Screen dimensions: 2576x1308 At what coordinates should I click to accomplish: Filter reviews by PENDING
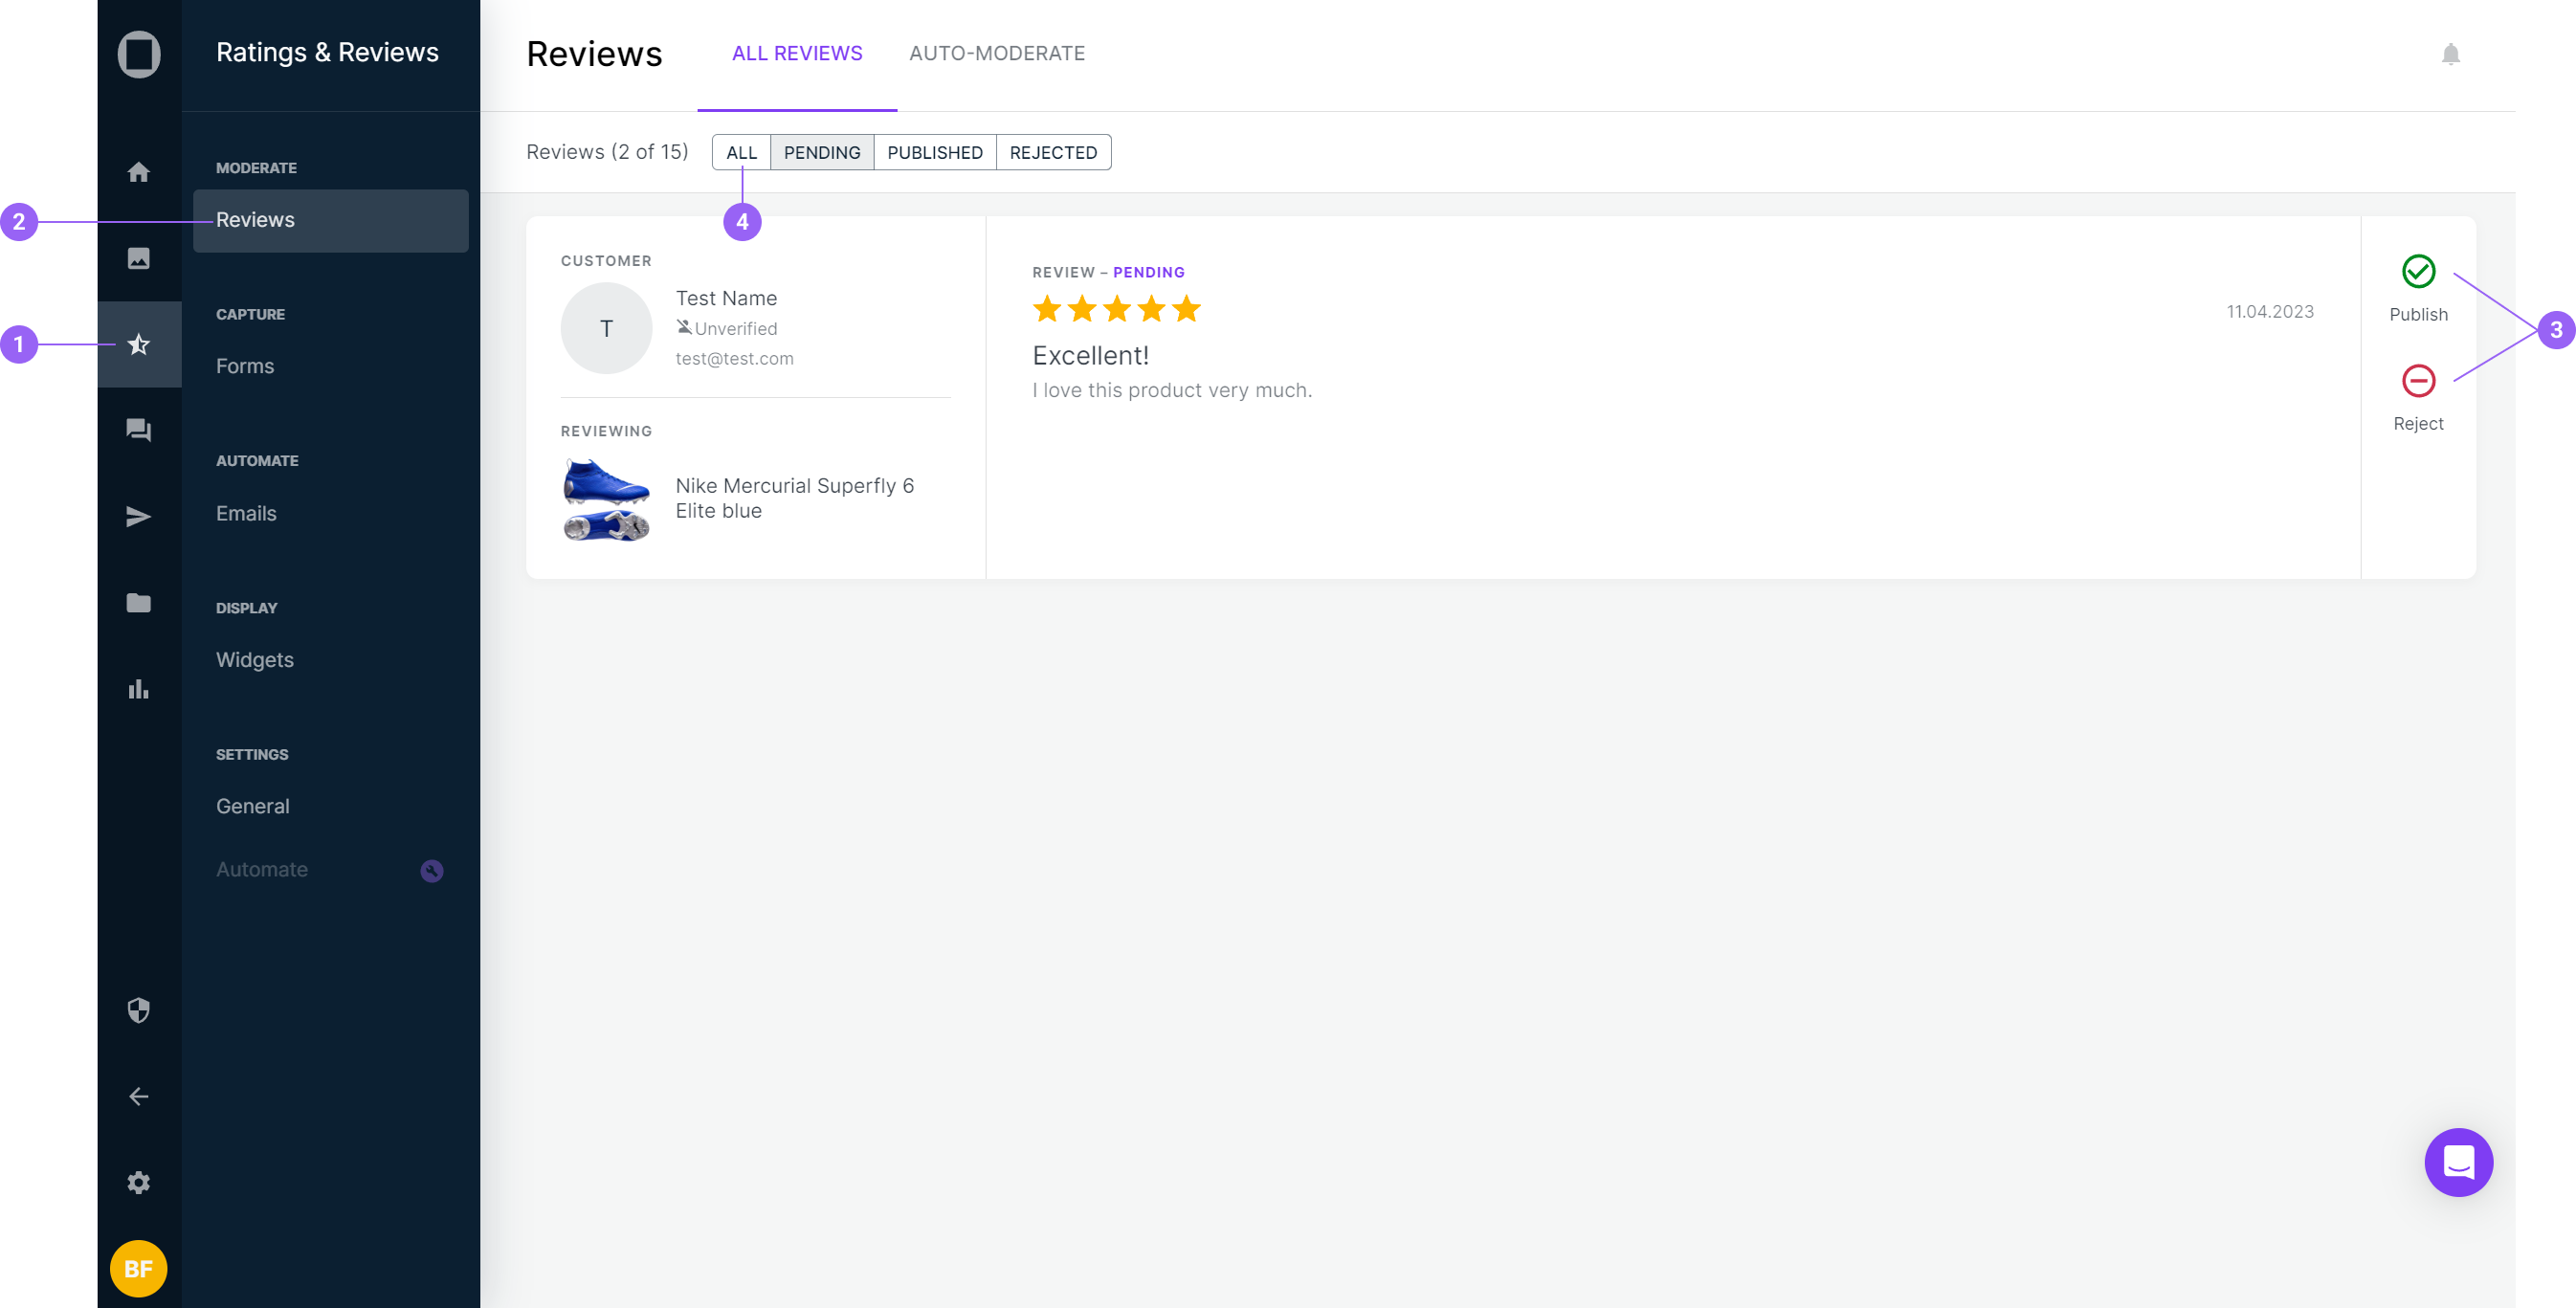[821, 152]
